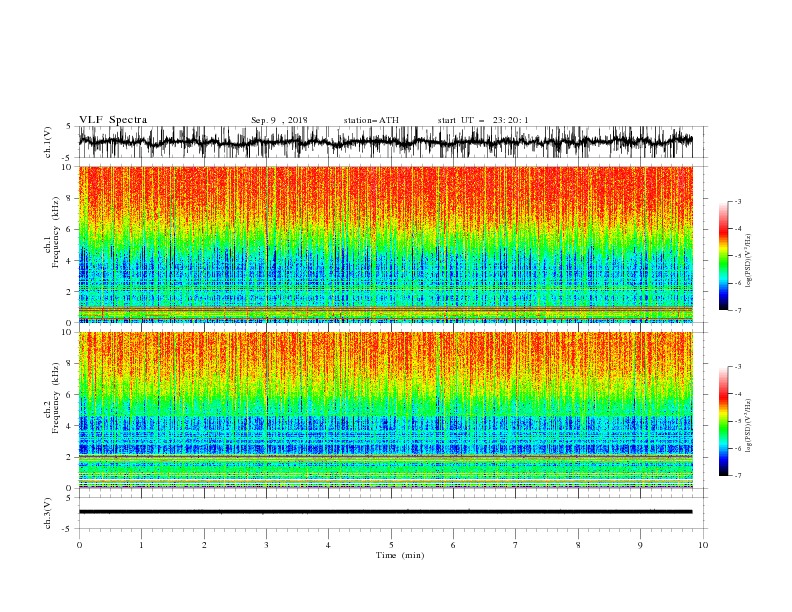Click time axis tick label '5'
792x612 pixels.
point(391,545)
